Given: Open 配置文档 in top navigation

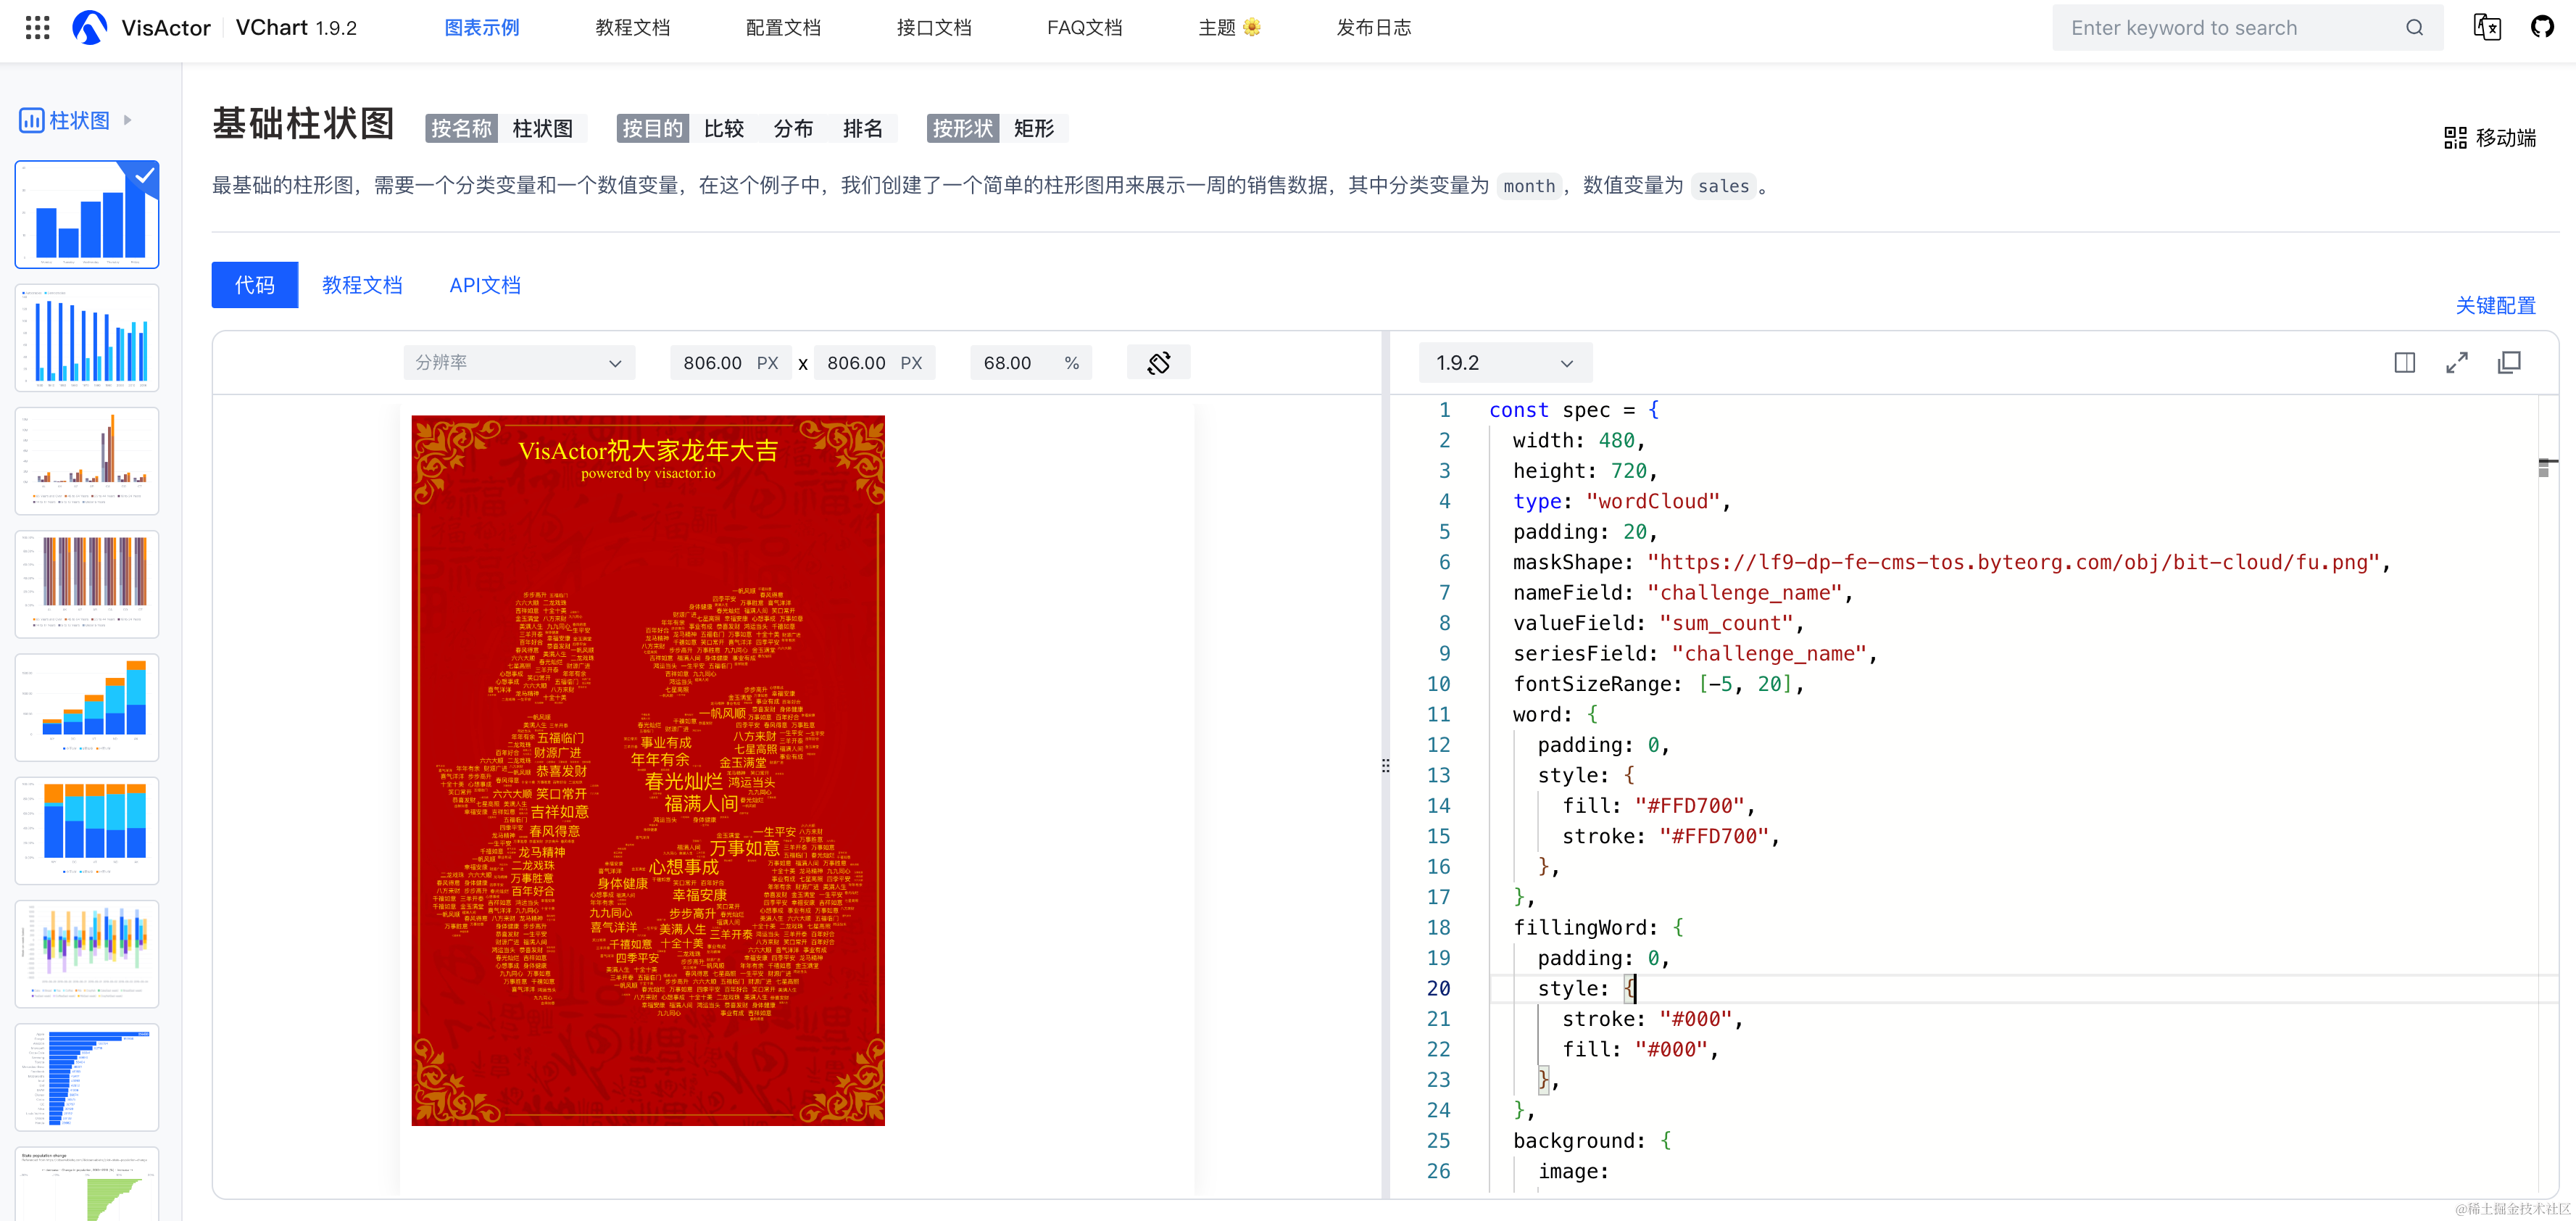Looking at the screenshot, I should click(783, 27).
